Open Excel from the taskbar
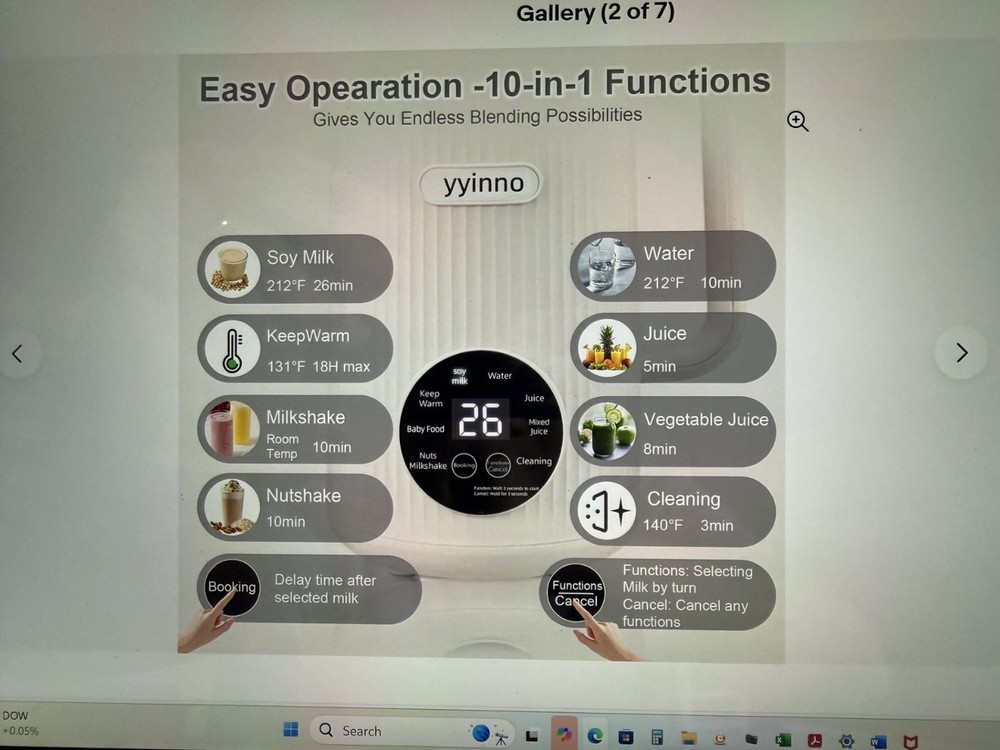 [x=783, y=740]
